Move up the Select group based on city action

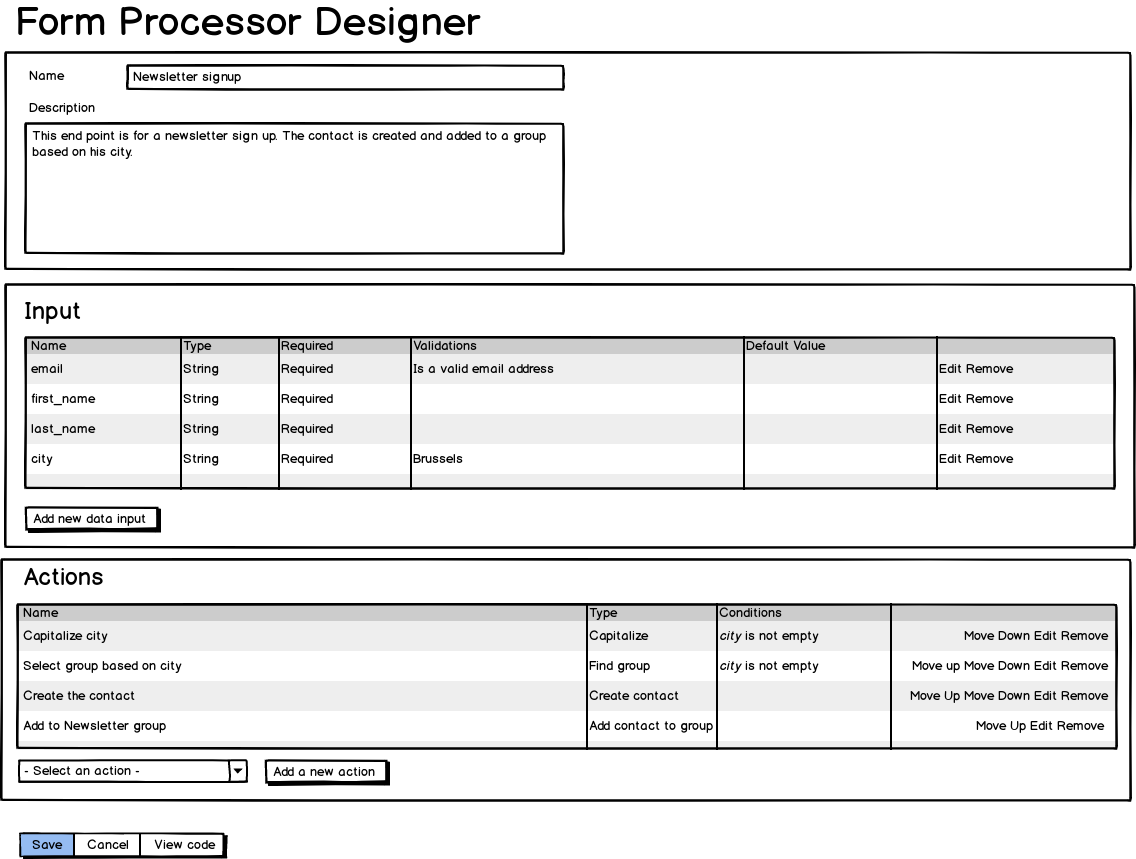(x=936, y=666)
